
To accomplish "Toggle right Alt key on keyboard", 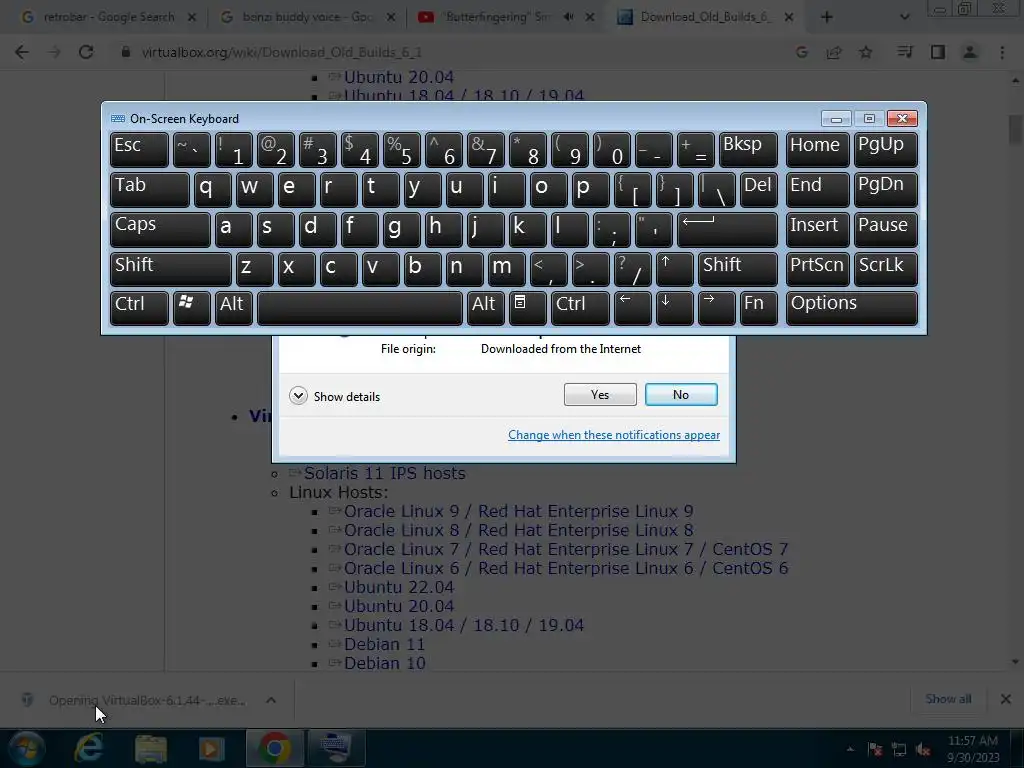I will tap(485, 308).
